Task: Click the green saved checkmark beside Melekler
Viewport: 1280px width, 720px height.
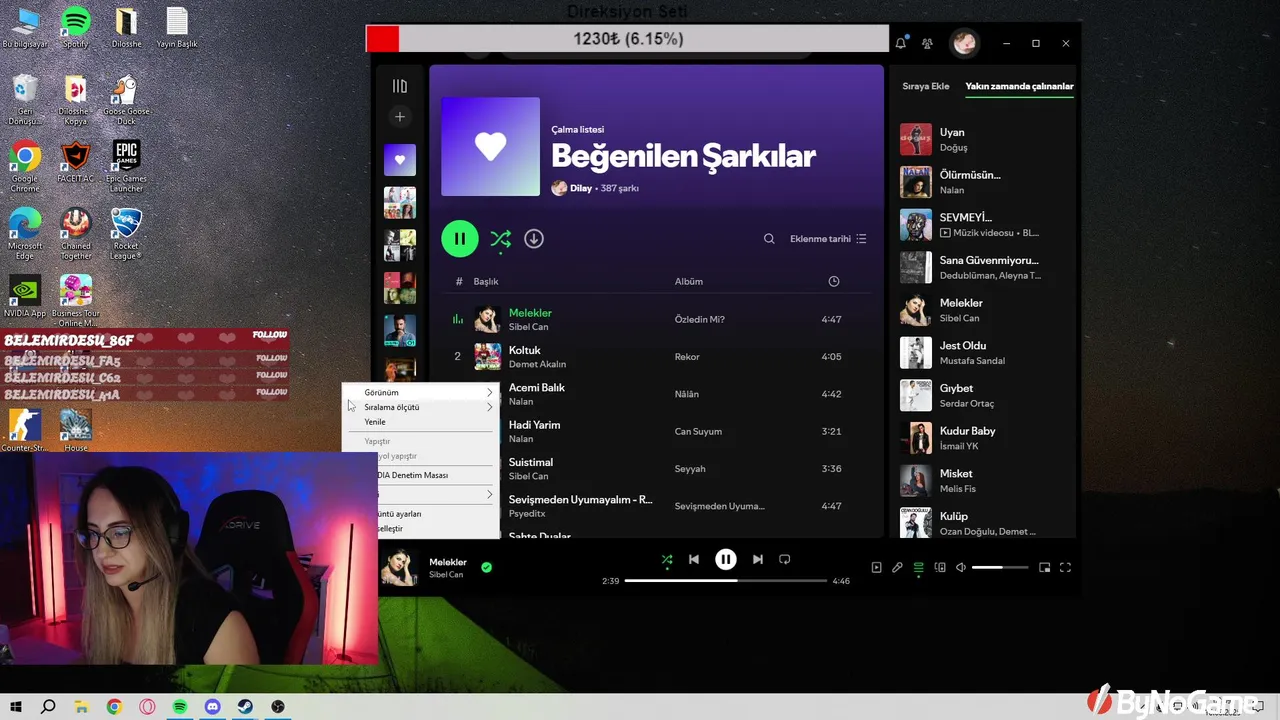Action: click(x=486, y=567)
